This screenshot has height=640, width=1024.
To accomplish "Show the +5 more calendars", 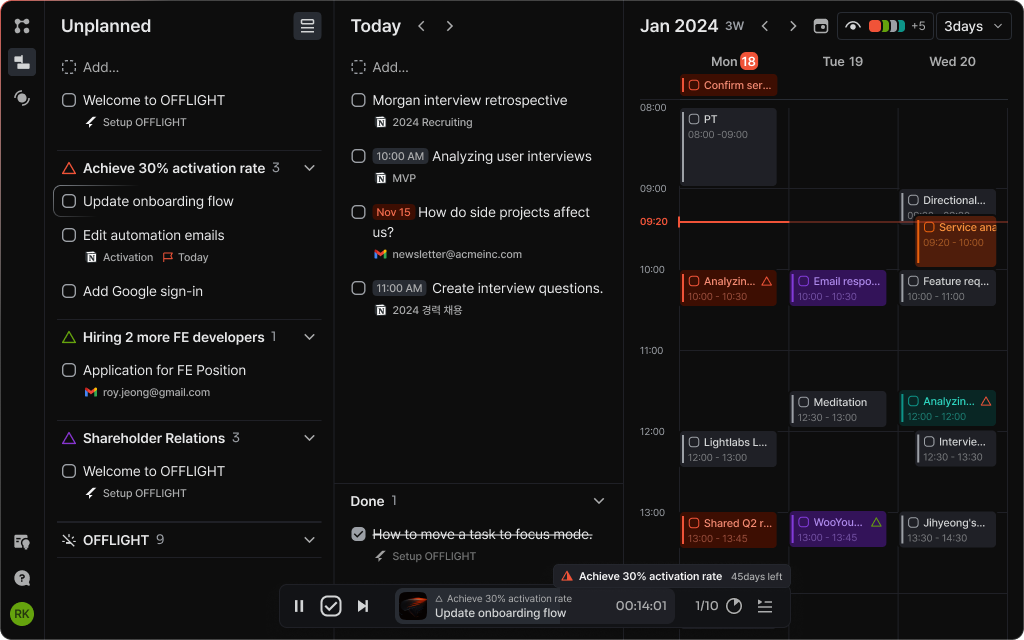I will point(918,26).
